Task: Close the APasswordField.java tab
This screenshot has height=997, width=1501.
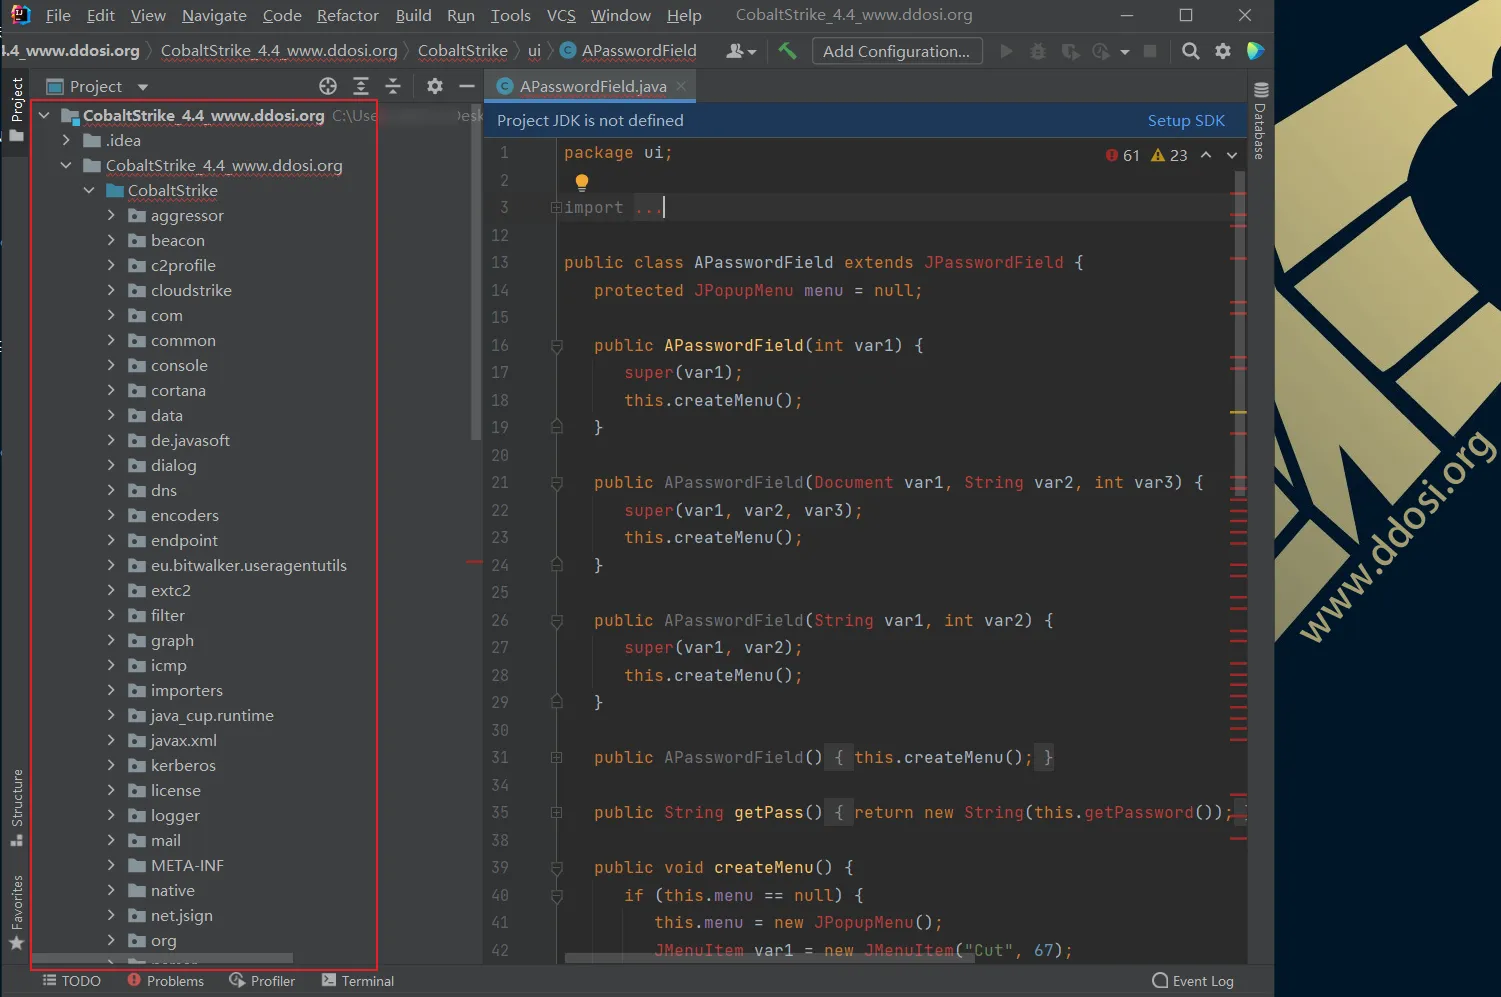Action: click(x=681, y=86)
